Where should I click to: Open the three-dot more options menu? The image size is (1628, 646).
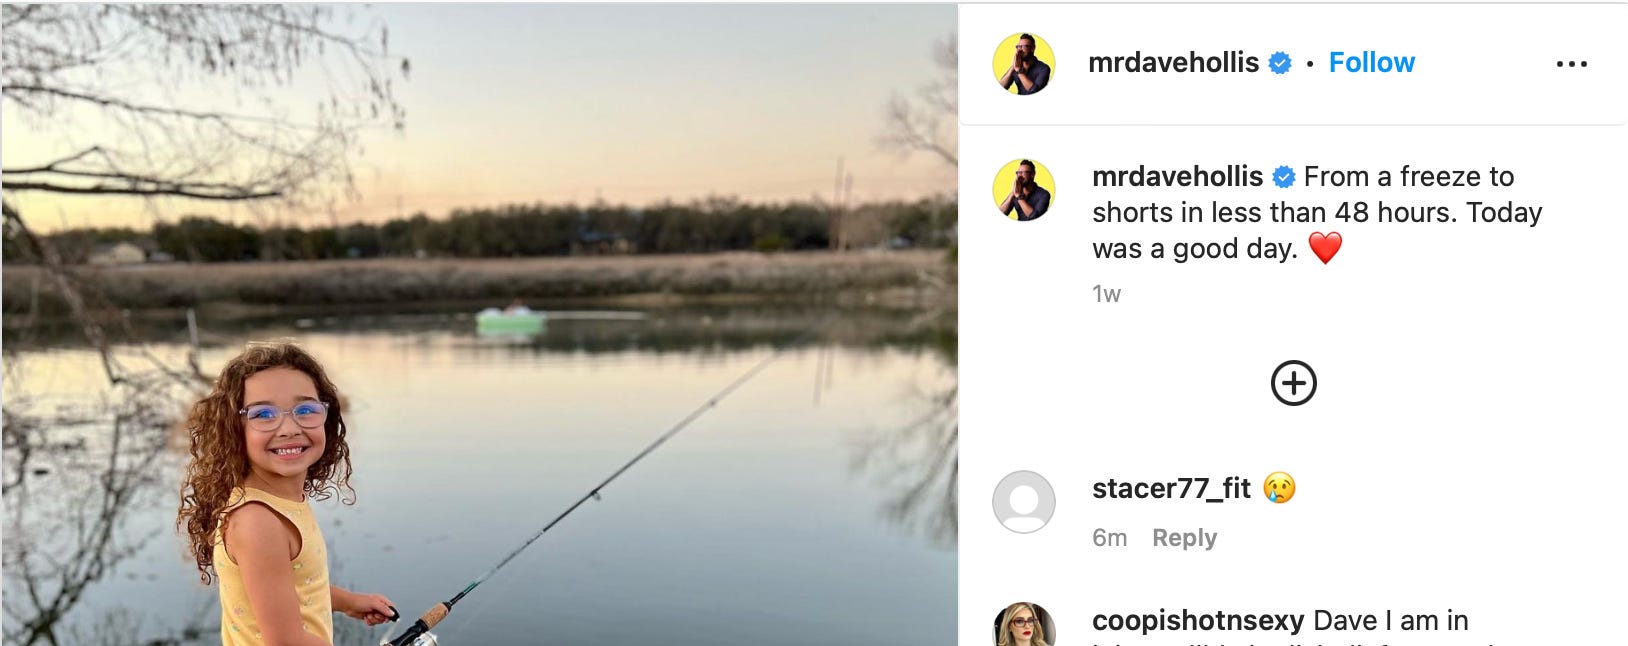coord(1571,64)
